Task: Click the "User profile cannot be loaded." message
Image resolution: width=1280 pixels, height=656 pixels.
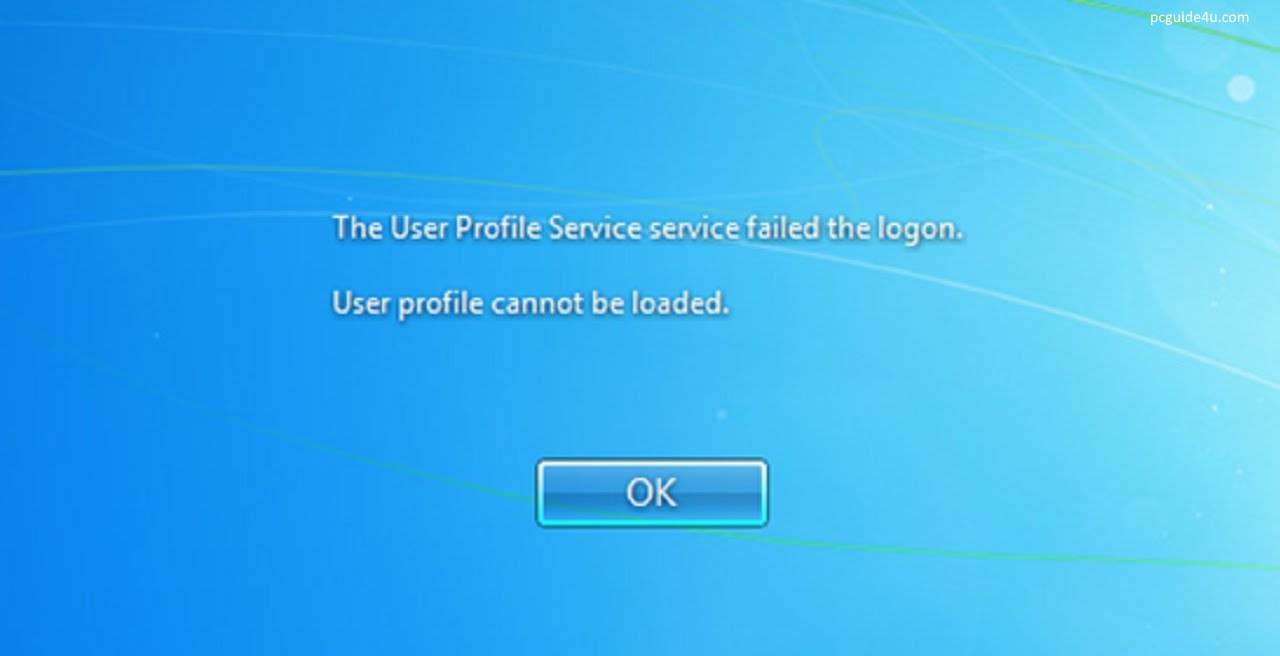Action: point(531,303)
